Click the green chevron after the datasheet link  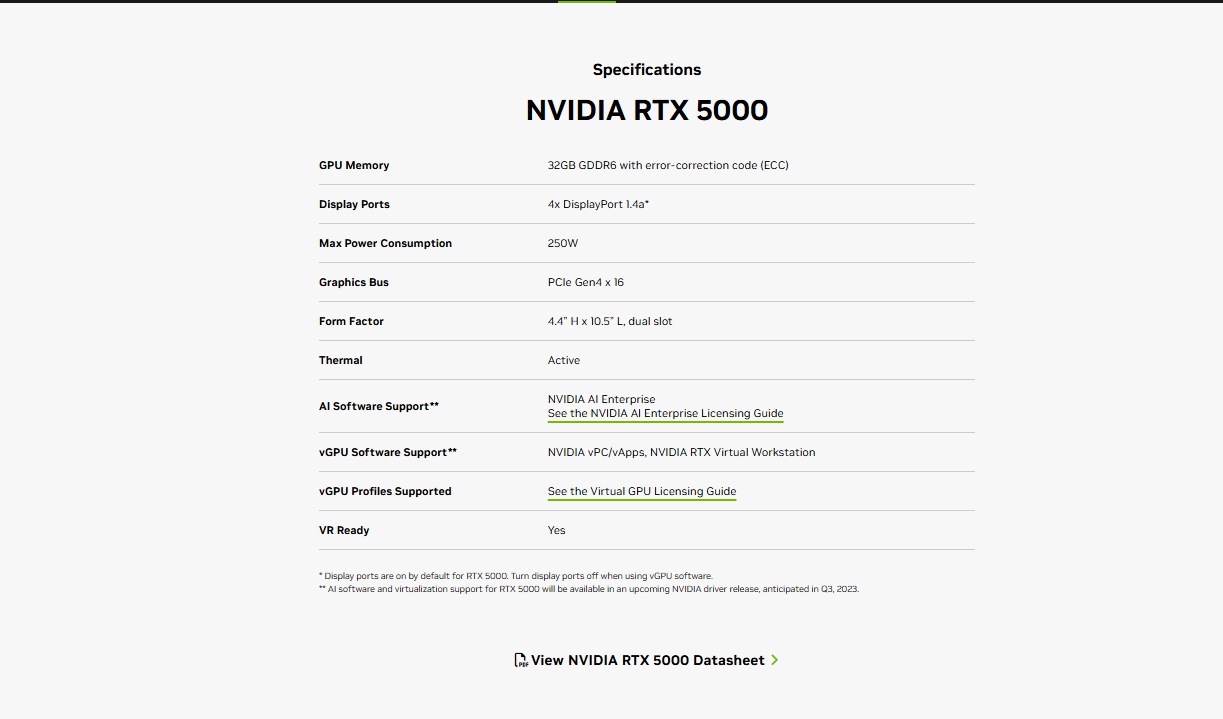775,660
